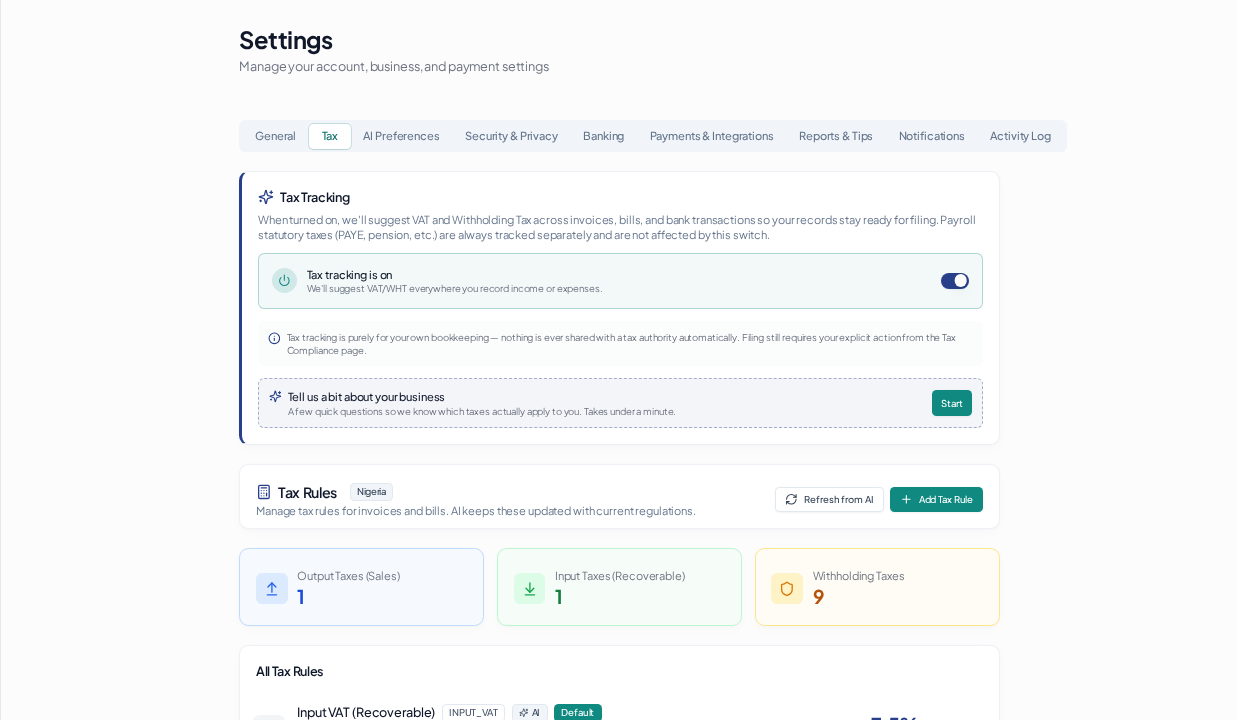
Task: Switch to the AI Preferences tab
Action: [401, 136]
